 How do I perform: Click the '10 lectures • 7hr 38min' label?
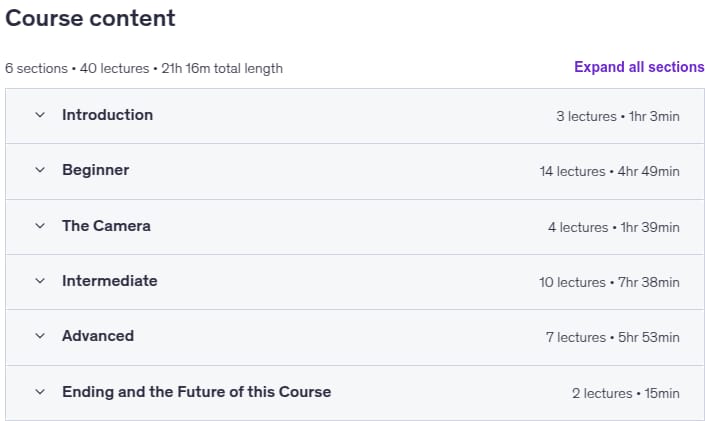tap(609, 282)
